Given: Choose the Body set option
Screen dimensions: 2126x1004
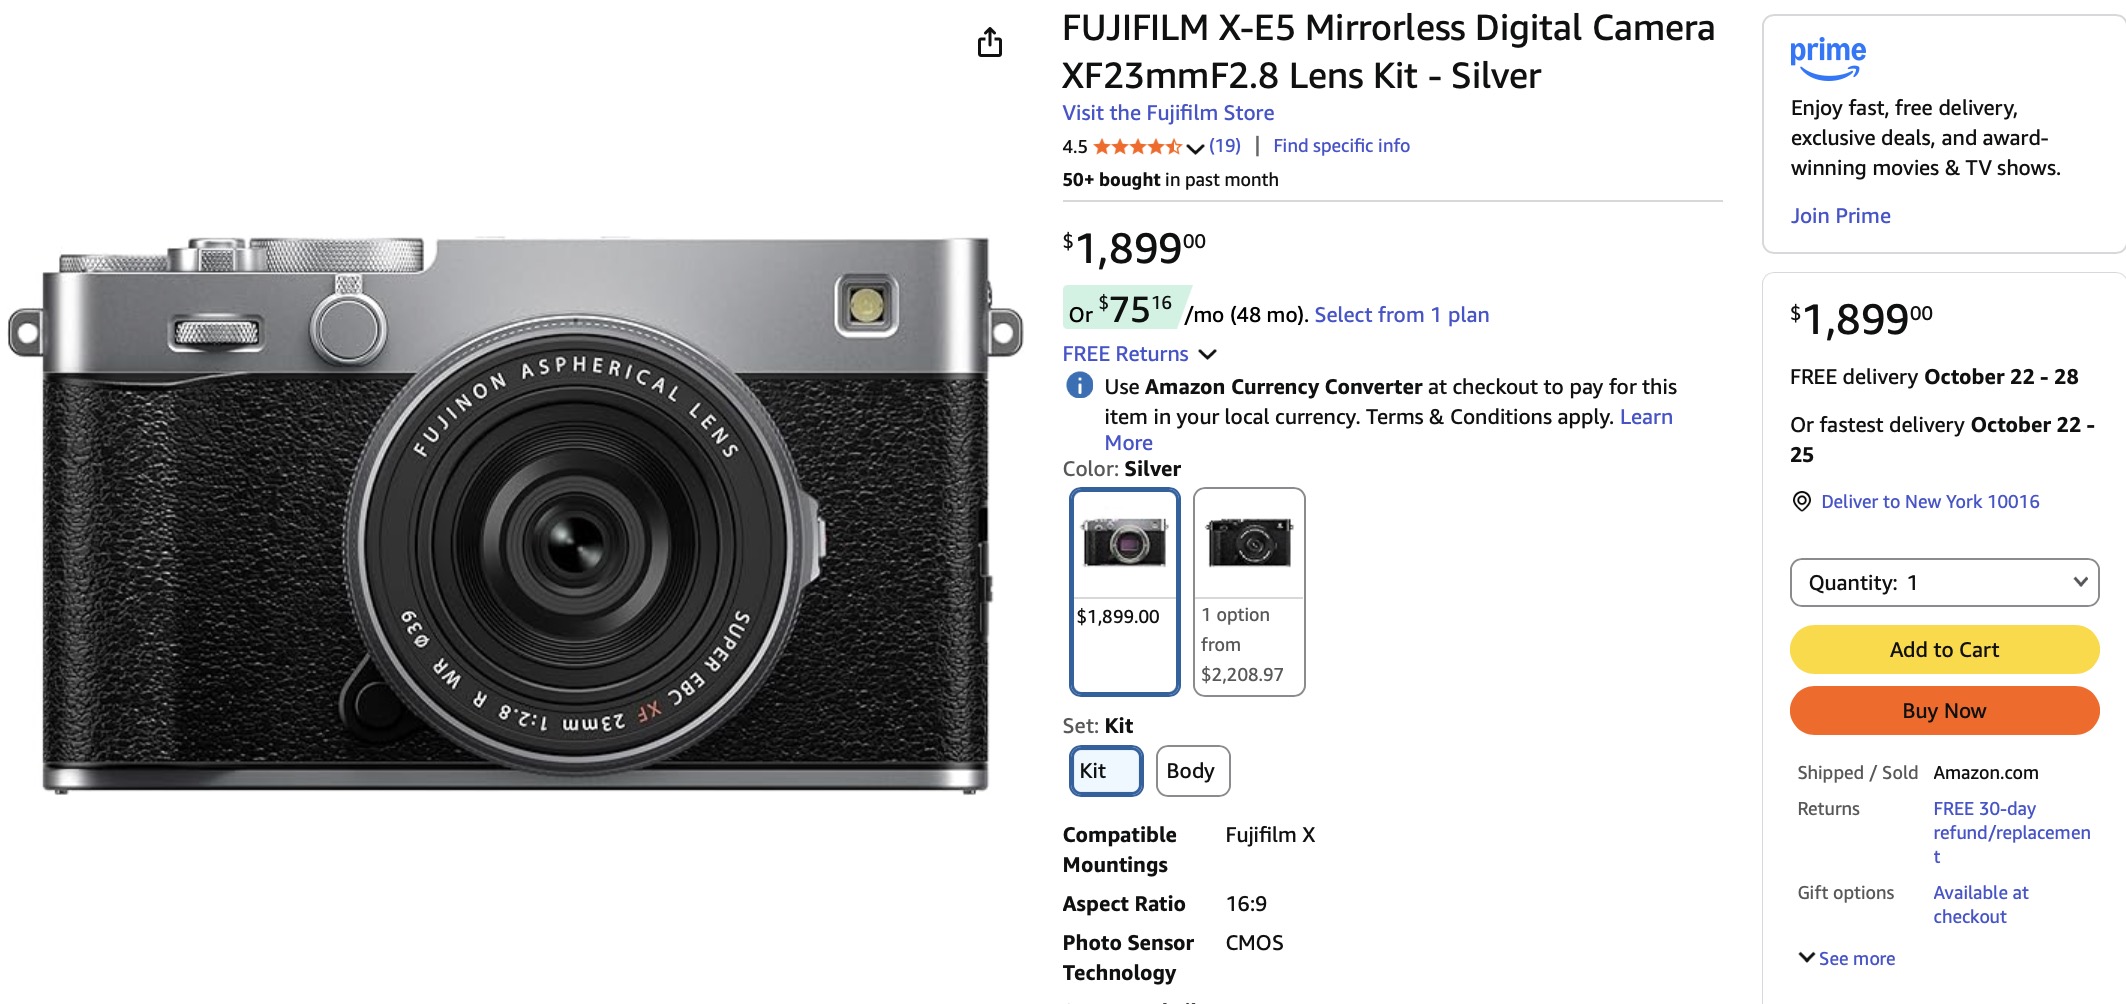Looking at the screenshot, I should click(1192, 771).
